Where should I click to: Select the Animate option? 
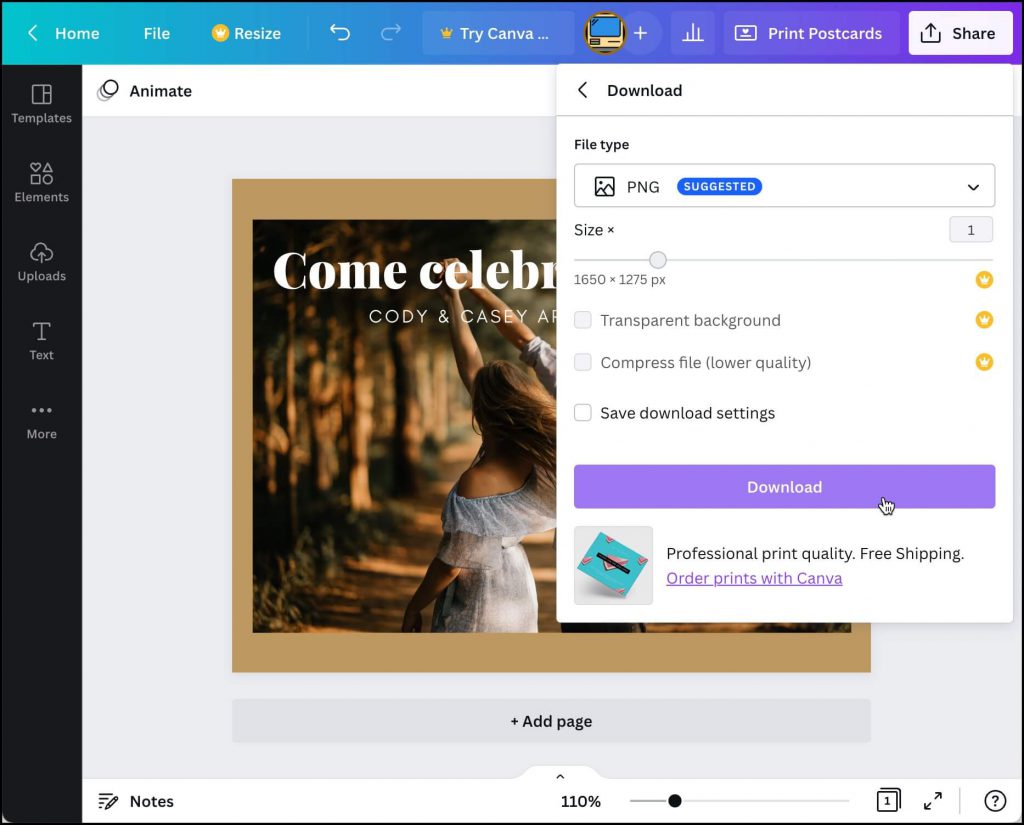tap(143, 91)
